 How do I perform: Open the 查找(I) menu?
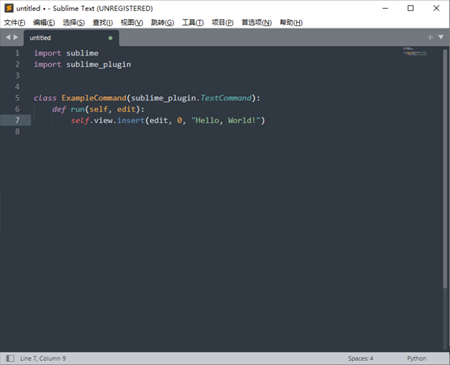pos(103,23)
